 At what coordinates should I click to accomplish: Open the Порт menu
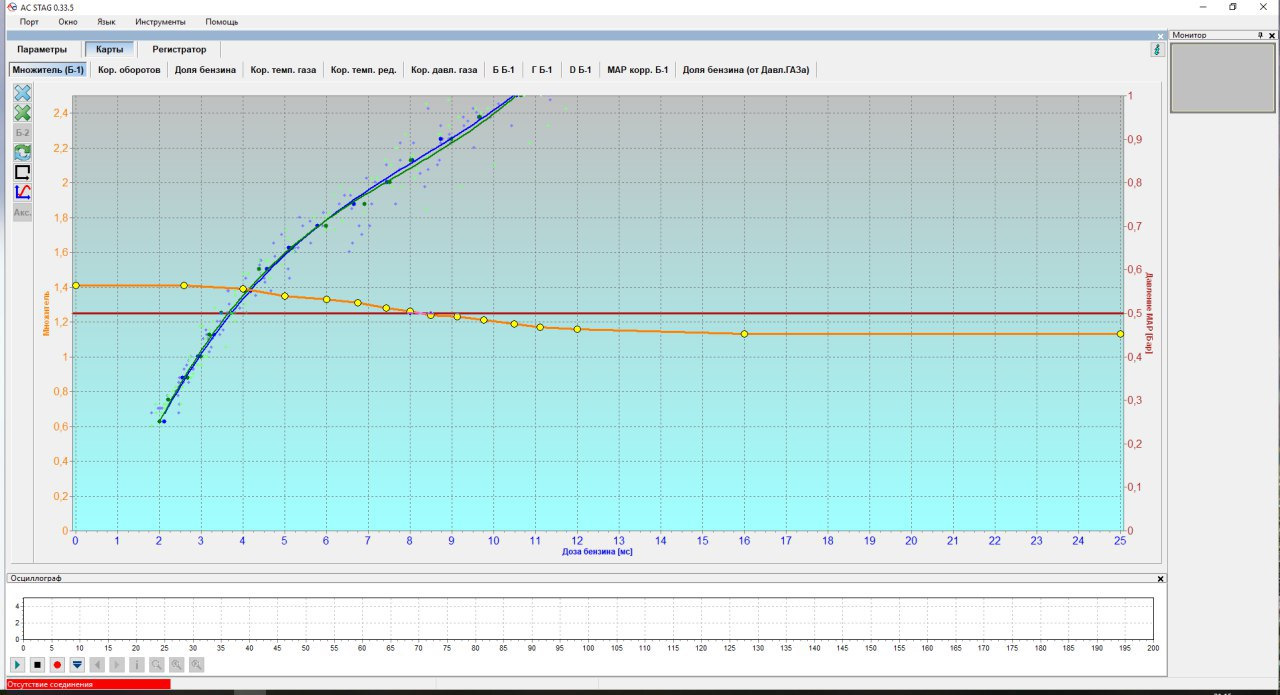click(29, 21)
